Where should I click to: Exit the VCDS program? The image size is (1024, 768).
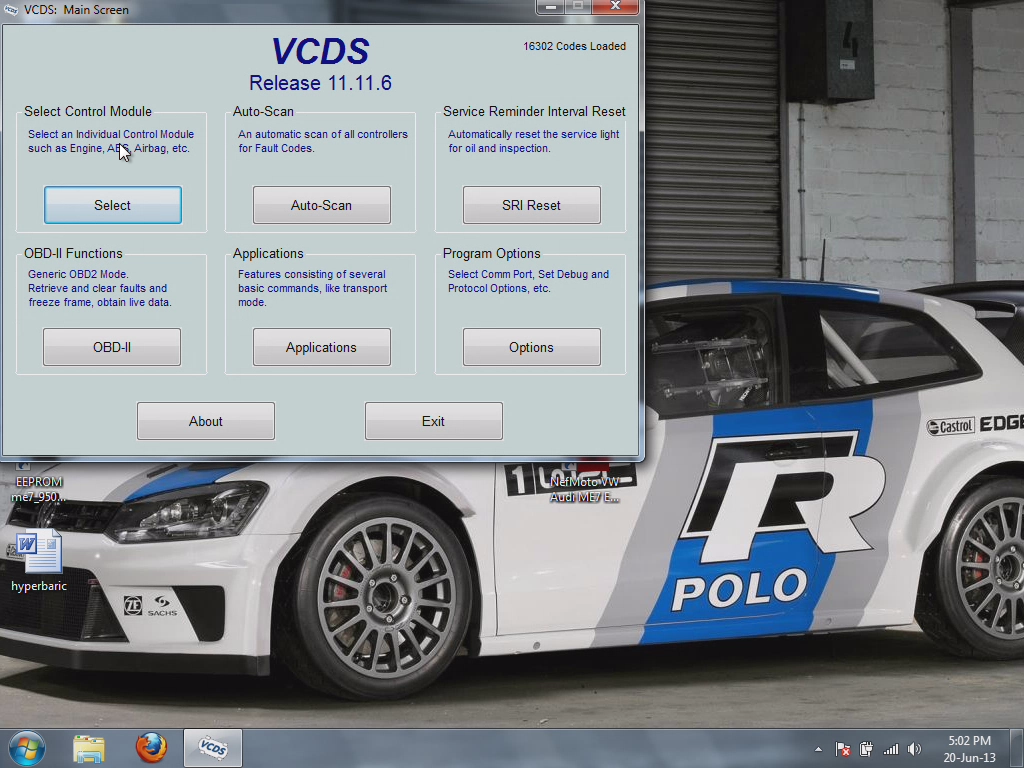(x=433, y=420)
